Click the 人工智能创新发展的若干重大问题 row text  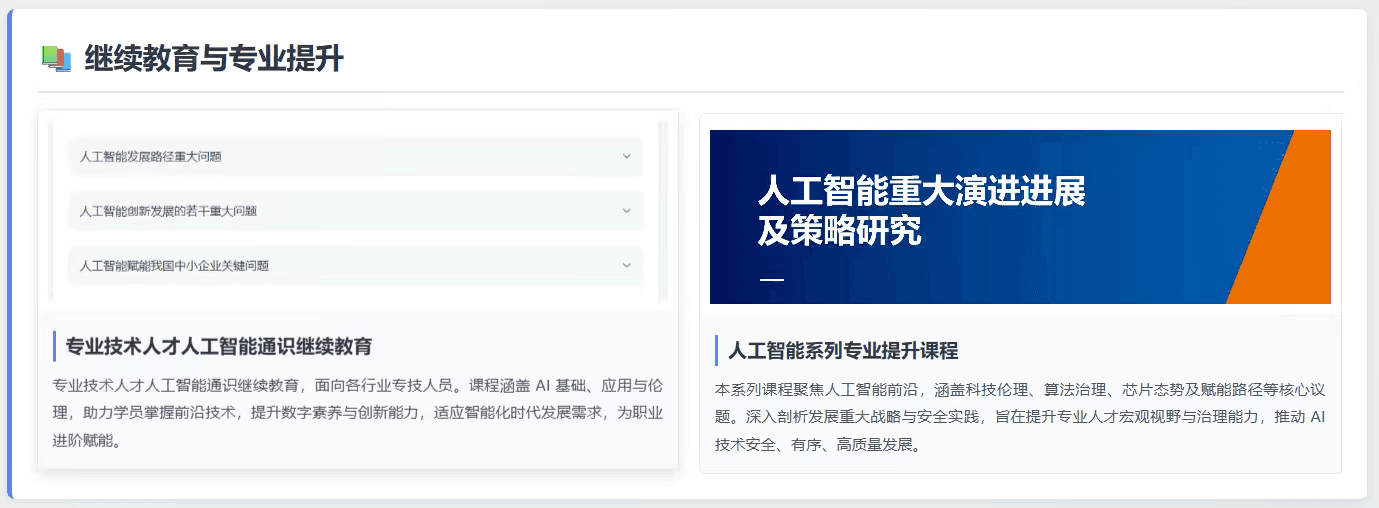click(x=169, y=211)
